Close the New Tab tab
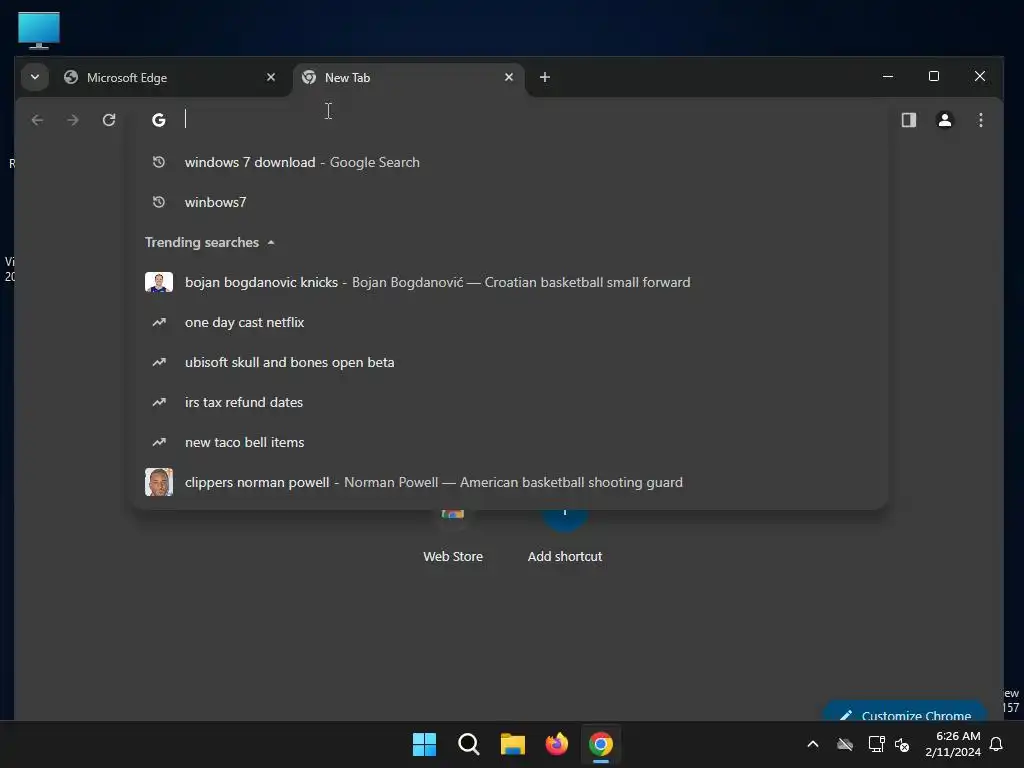The height and width of the screenshot is (768, 1024). pyautogui.click(x=509, y=77)
